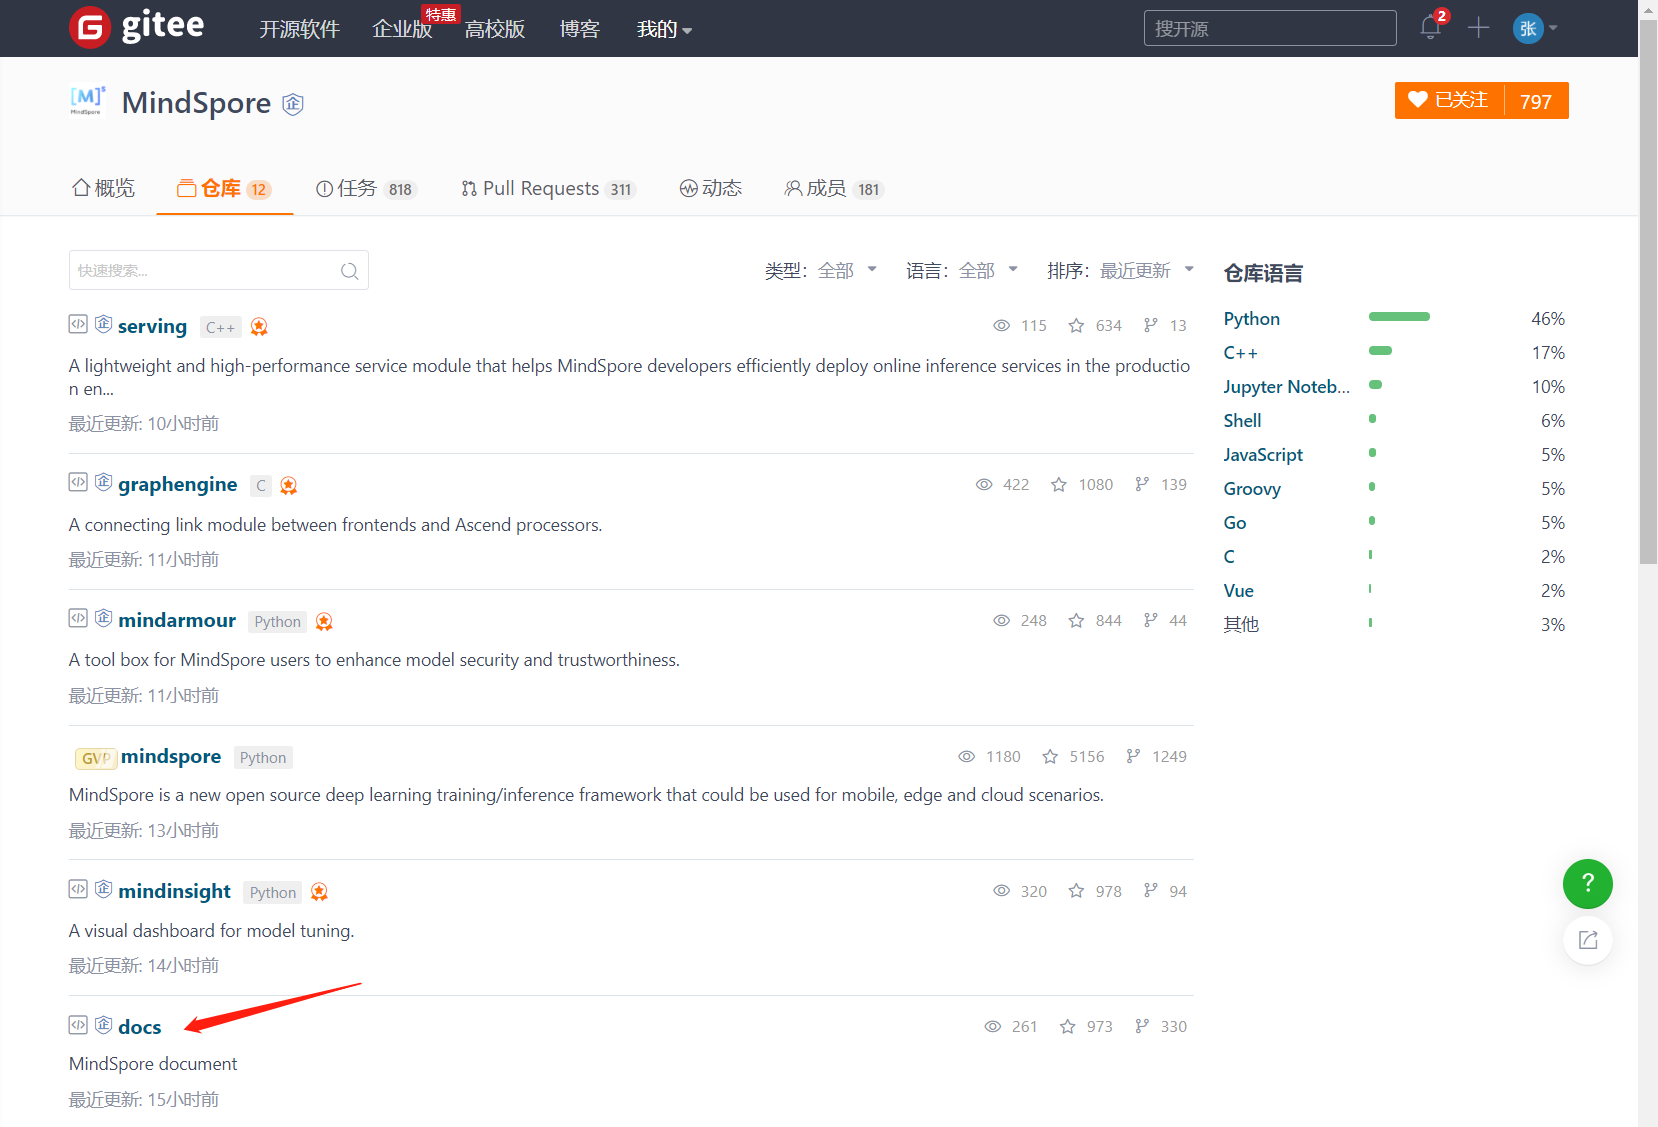The width and height of the screenshot is (1658, 1127).
Task: Click the star icon for docs
Action: 1068,1027
